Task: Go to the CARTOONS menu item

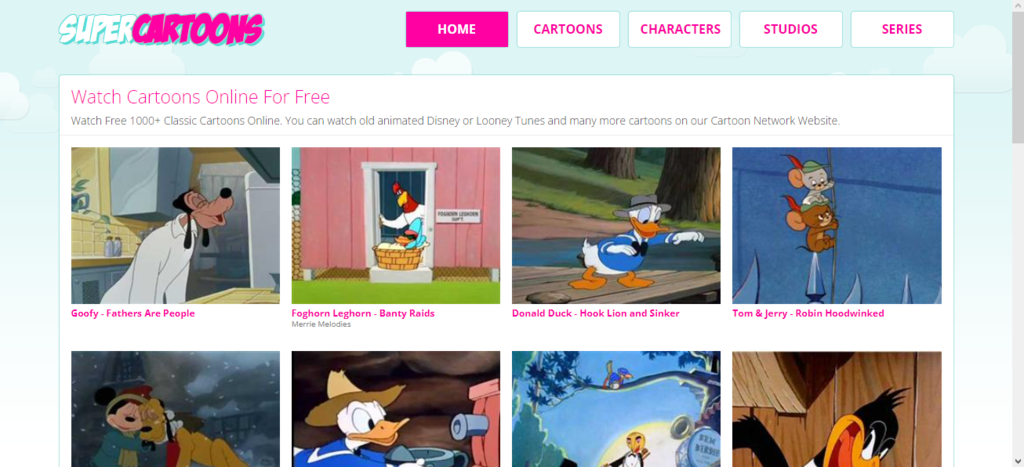Action: pyautogui.click(x=568, y=29)
